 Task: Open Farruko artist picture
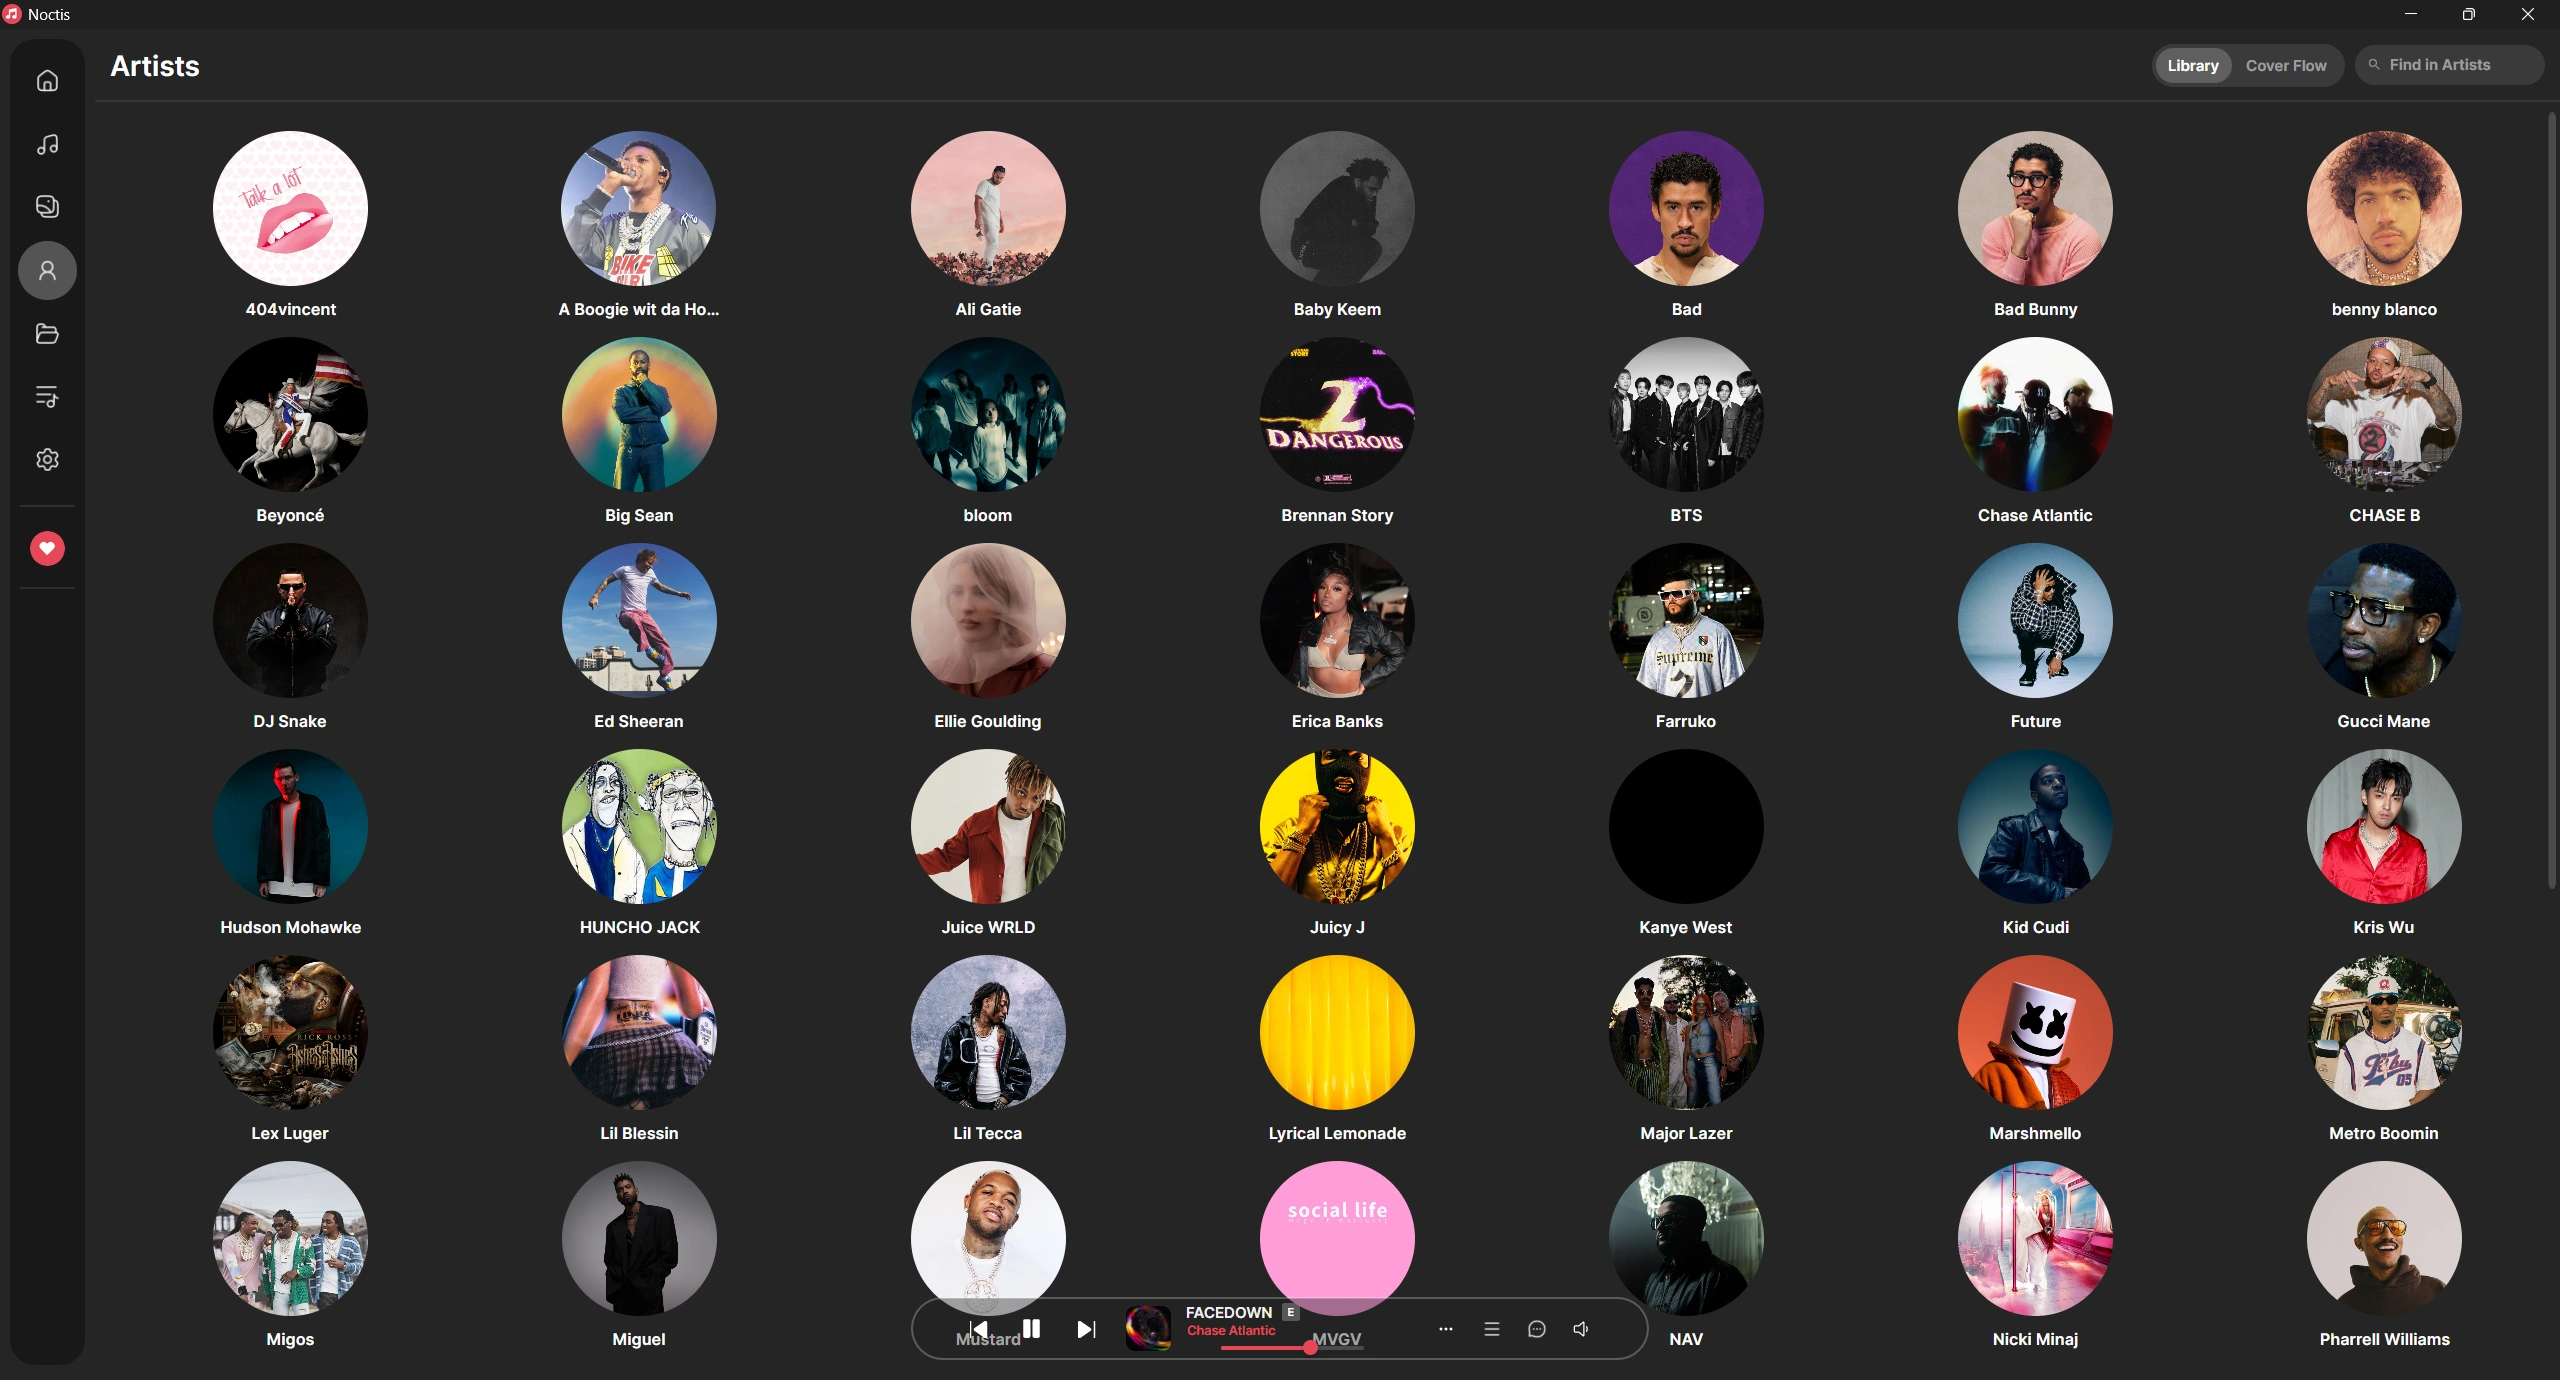(x=1686, y=620)
